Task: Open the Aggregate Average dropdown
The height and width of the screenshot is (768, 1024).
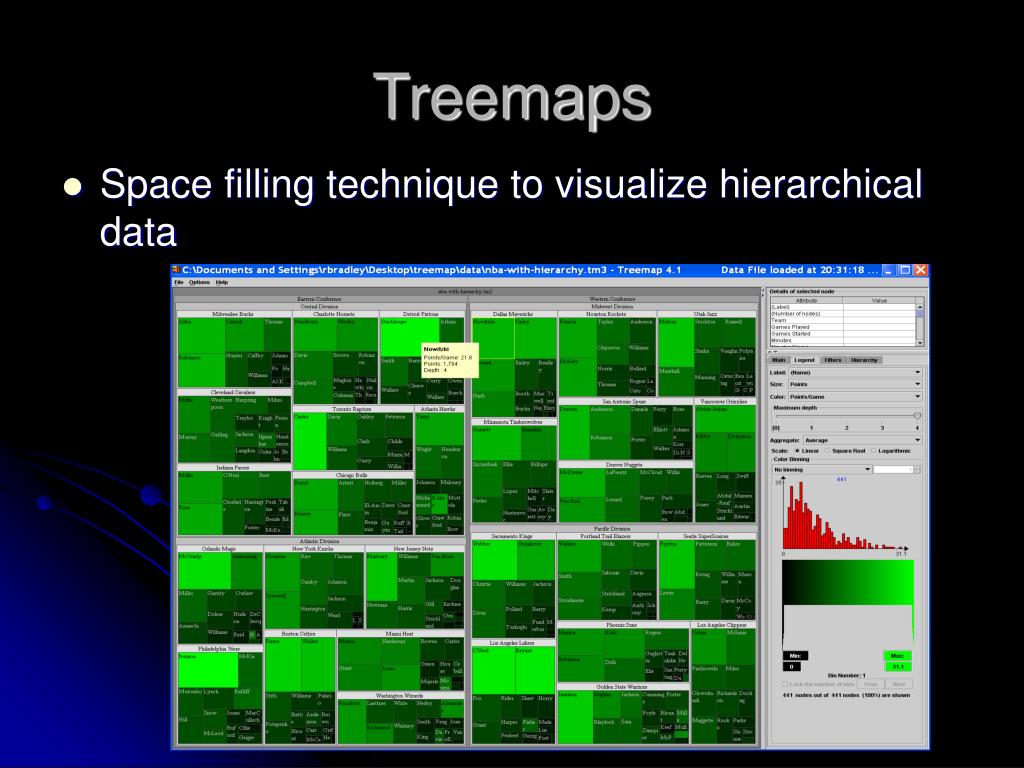Action: (x=863, y=440)
